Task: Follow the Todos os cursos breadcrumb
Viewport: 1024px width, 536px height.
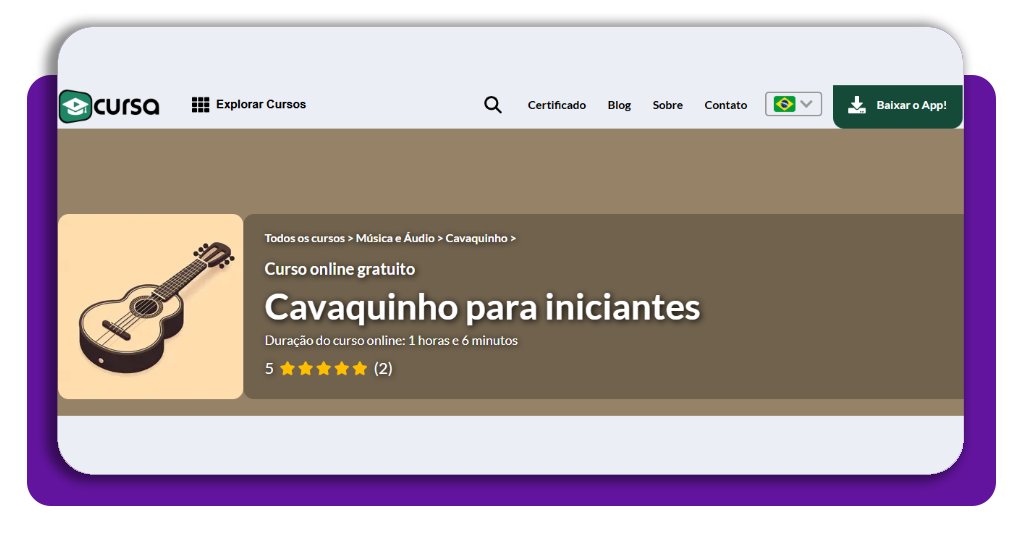Action: (304, 238)
